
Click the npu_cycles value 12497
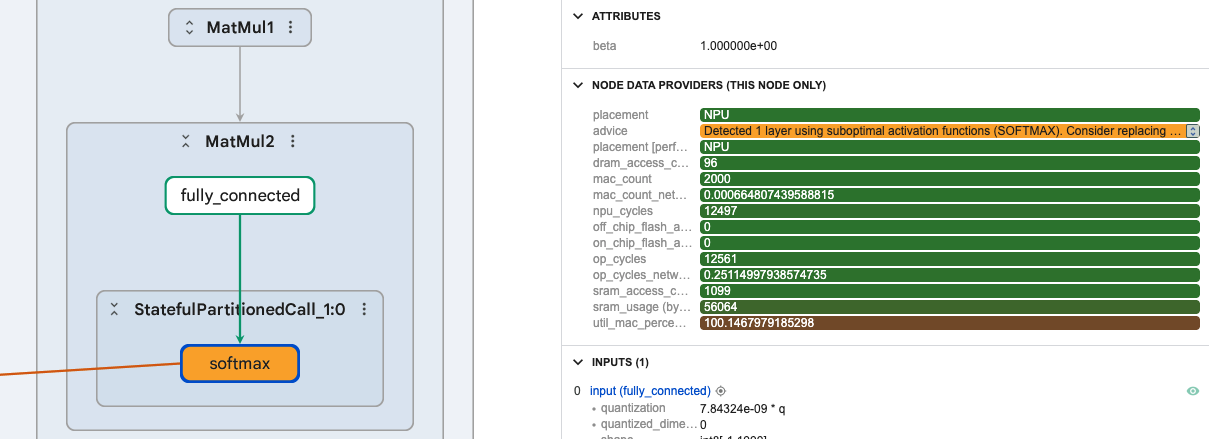[x=950, y=211]
